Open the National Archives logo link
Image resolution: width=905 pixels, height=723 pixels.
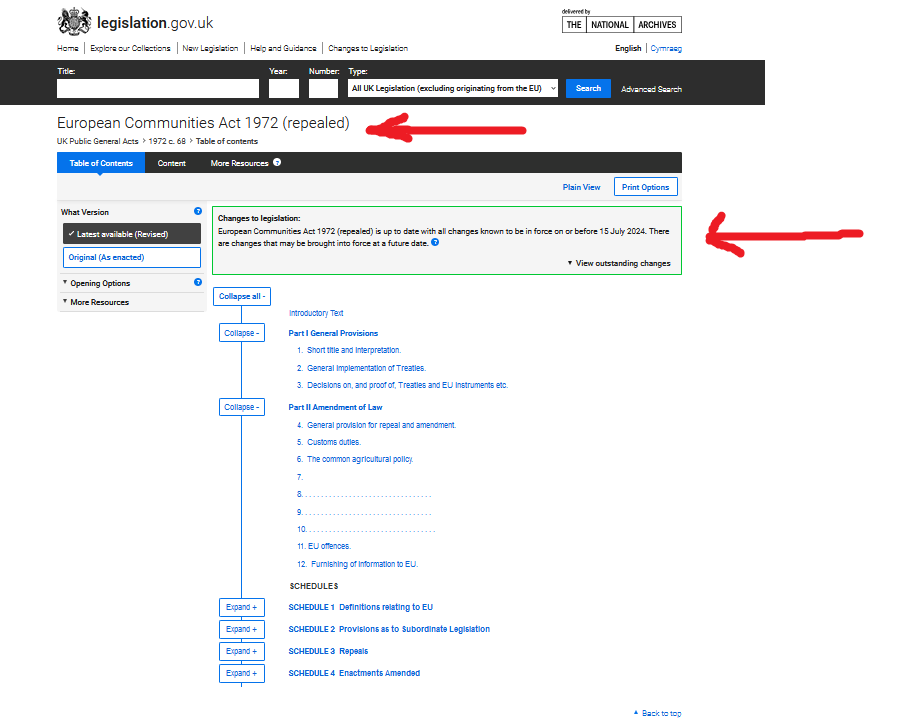pos(622,24)
